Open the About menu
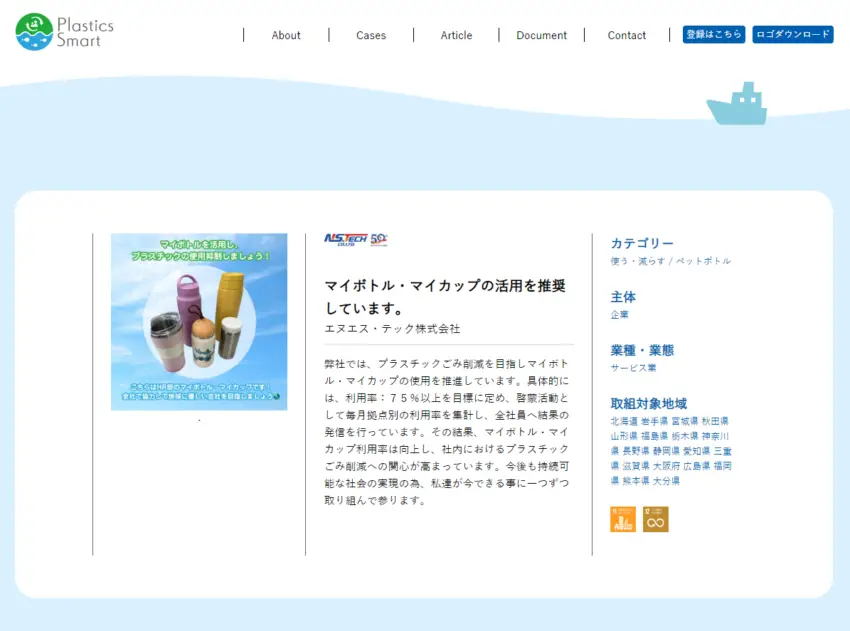The height and width of the screenshot is (631, 850). point(286,35)
